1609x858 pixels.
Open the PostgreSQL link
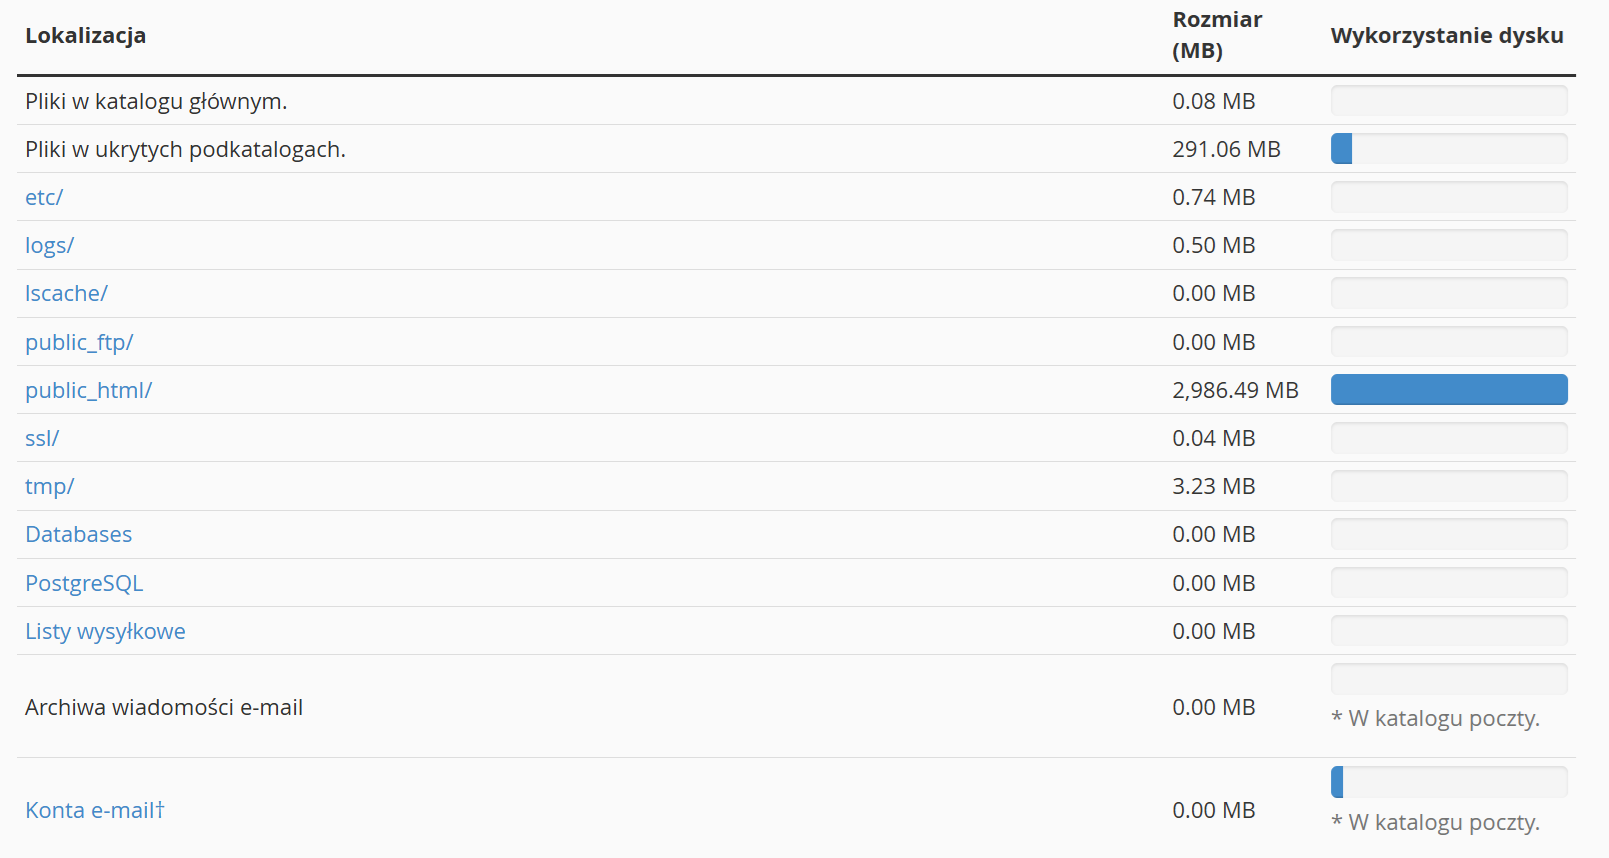point(84,583)
